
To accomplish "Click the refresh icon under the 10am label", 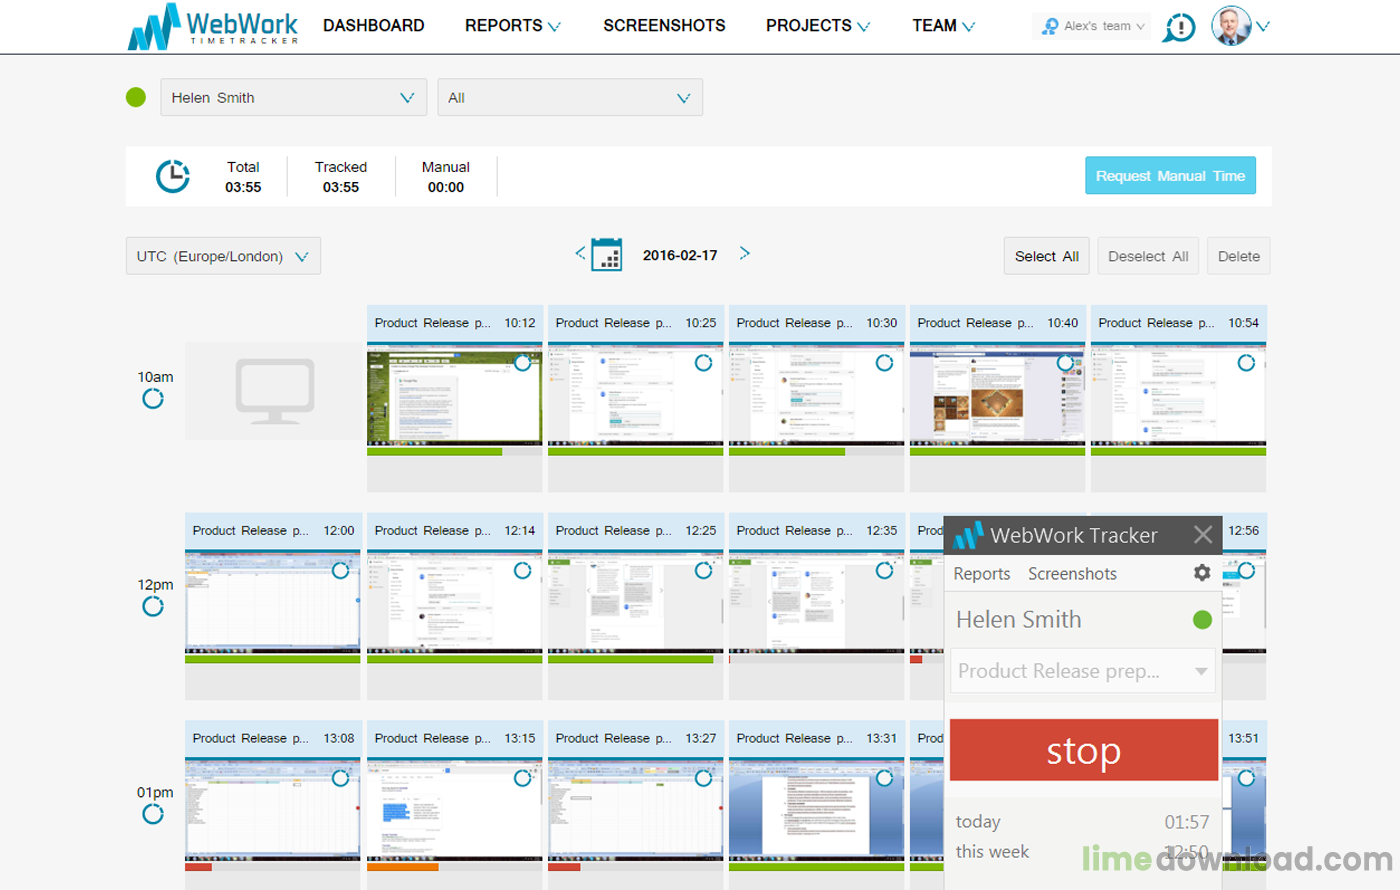I will [x=152, y=398].
